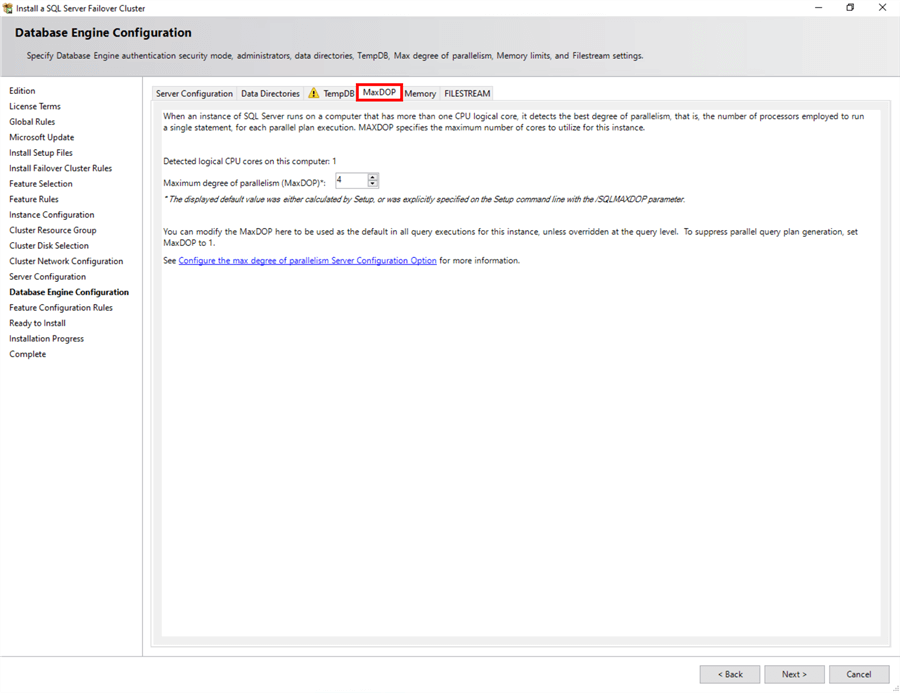Select the Feature Rules step
Image resolution: width=900 pixels, height=693 pixels.
[34, 199]
